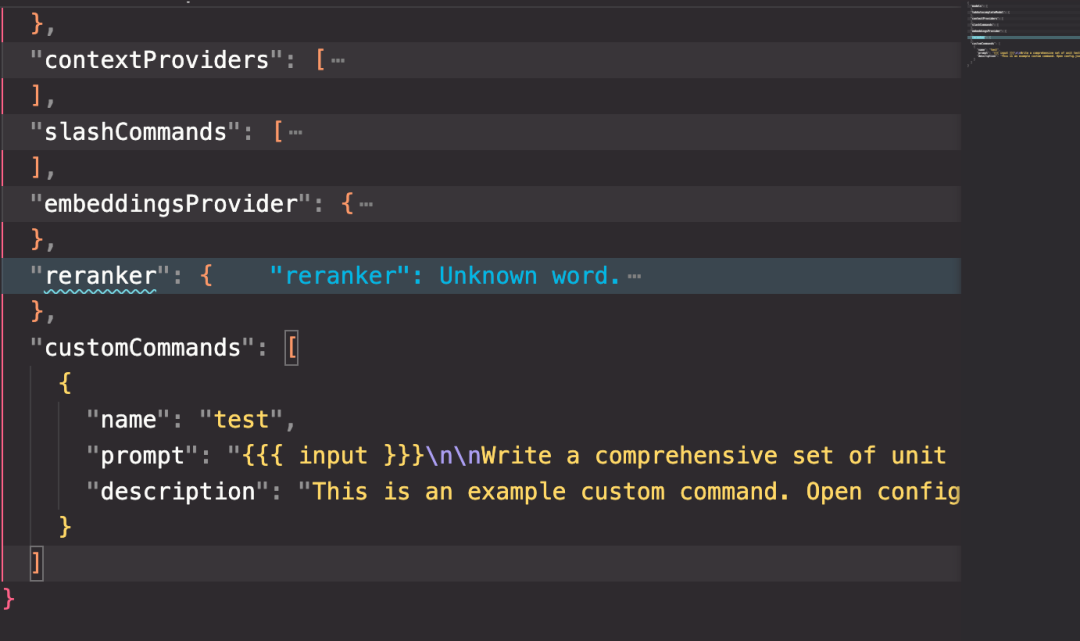Expand the folded contextProviders ellipsis
This screenshot has width=1080, height=641.
point(338,61)
